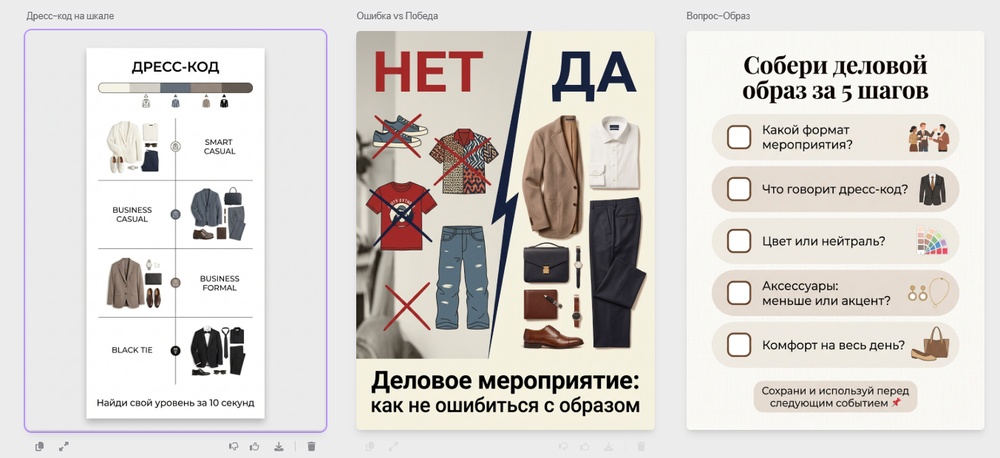This screenshot has height=458, width=1000.
Task: Click the "Сохрани и используй" banner
Action: click(x=835, y=397)
